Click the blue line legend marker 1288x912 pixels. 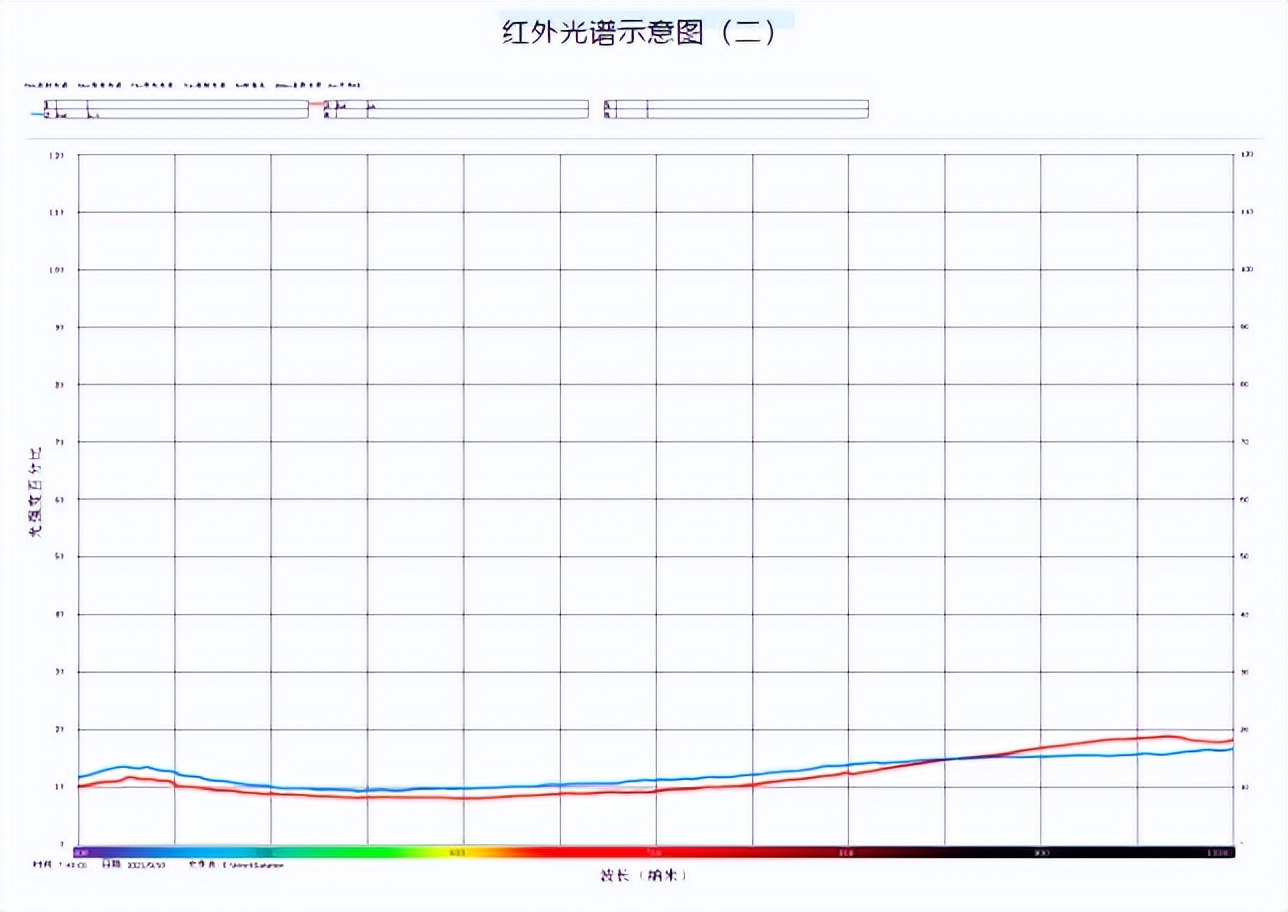[x=37, y=114]
